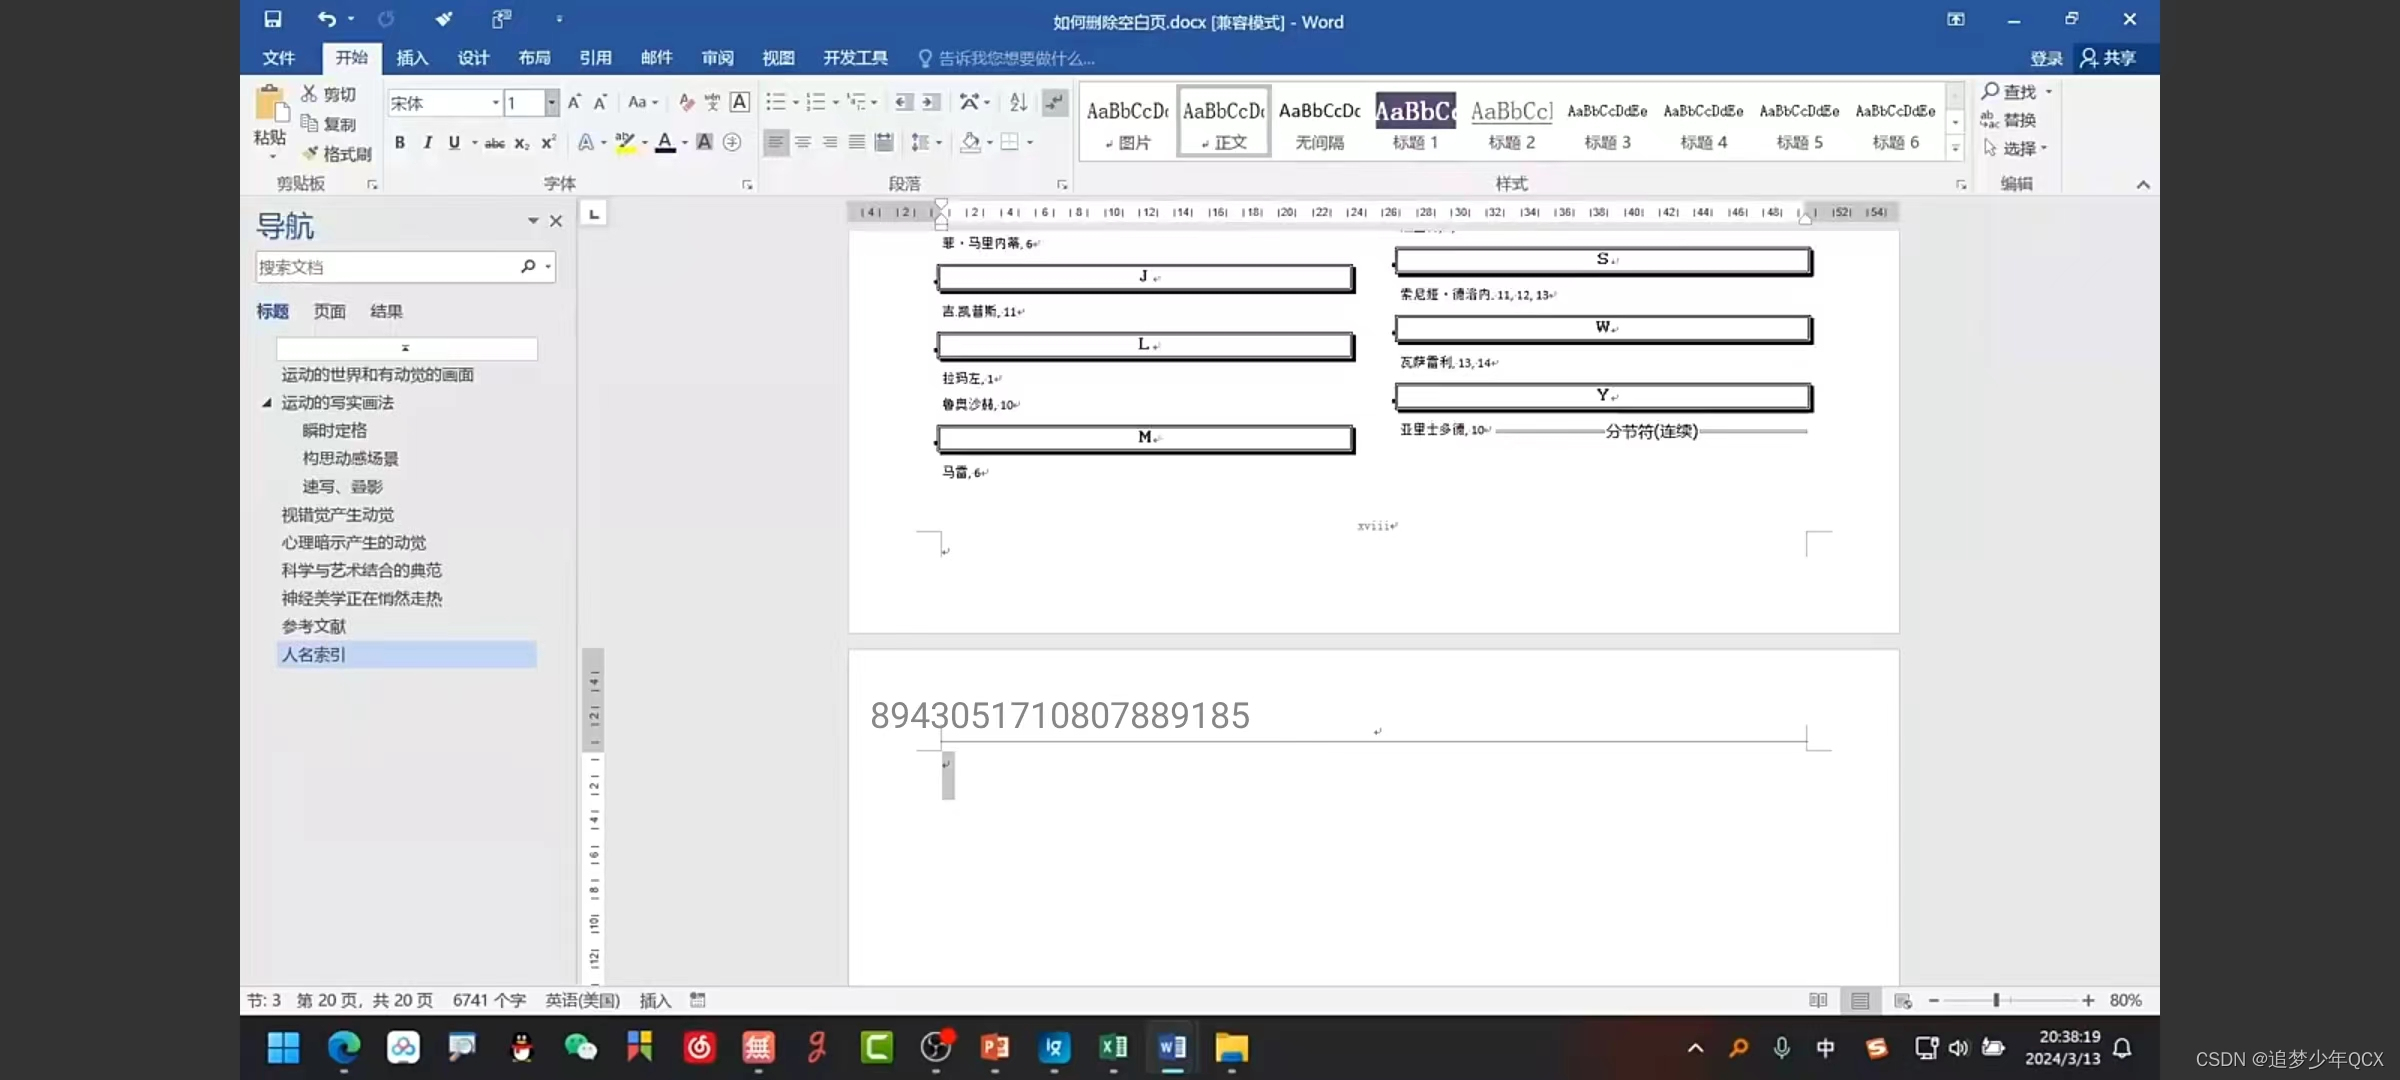Click the Format Painter (格式刷) brush icon
The width and height of the screenshot is (2400, 1080).
311,153
